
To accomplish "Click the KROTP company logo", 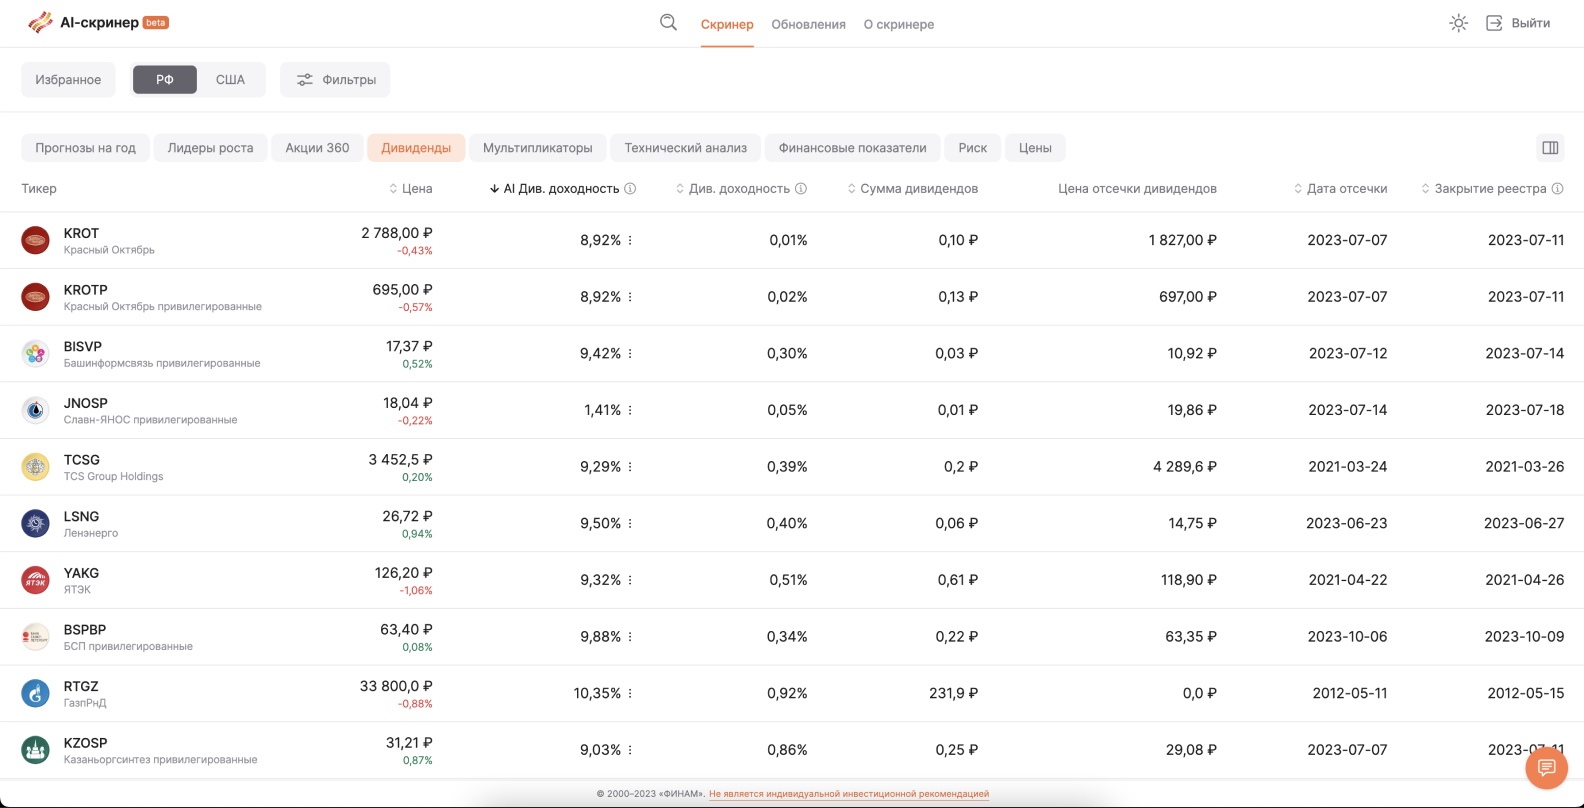I will point(36,297).
